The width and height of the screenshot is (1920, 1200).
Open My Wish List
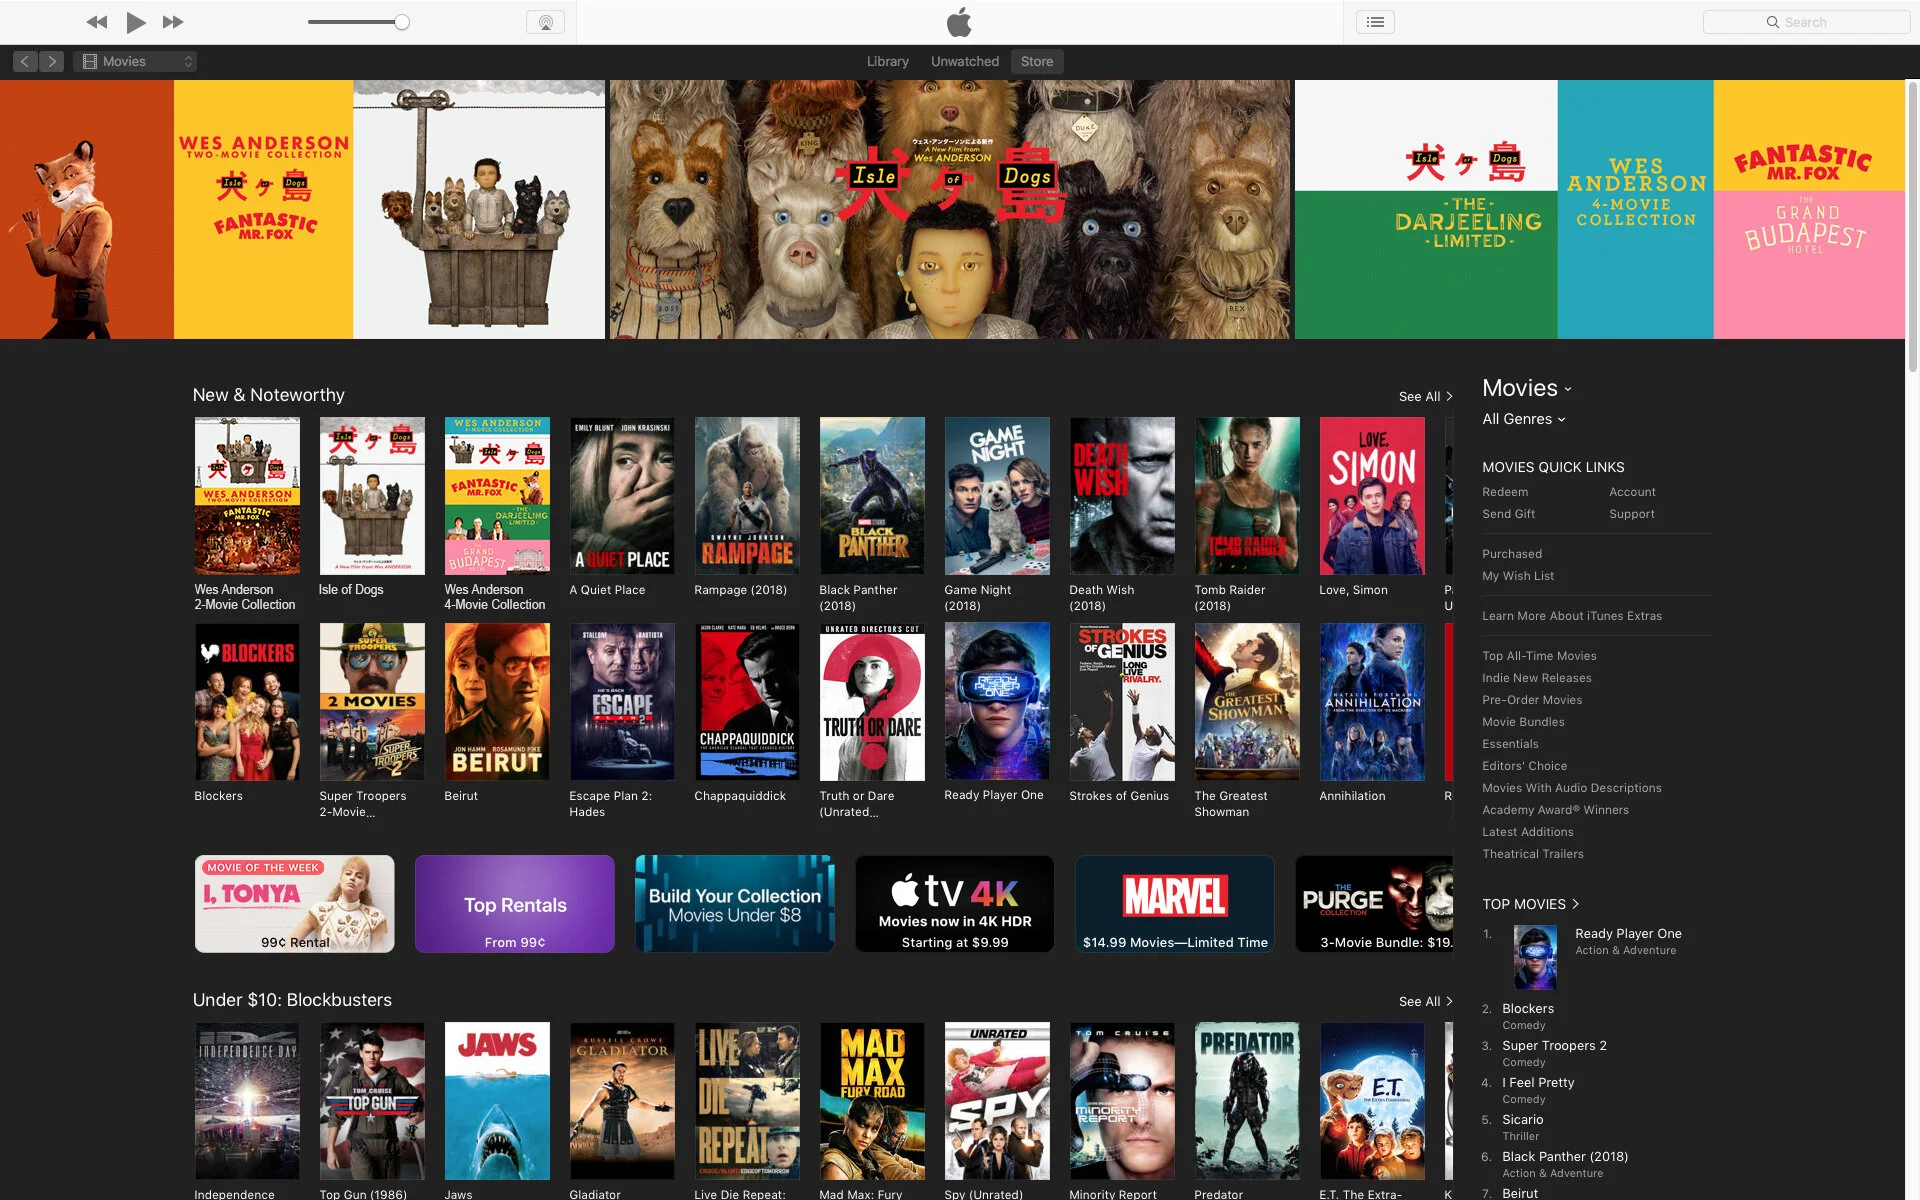[1518, 576]
